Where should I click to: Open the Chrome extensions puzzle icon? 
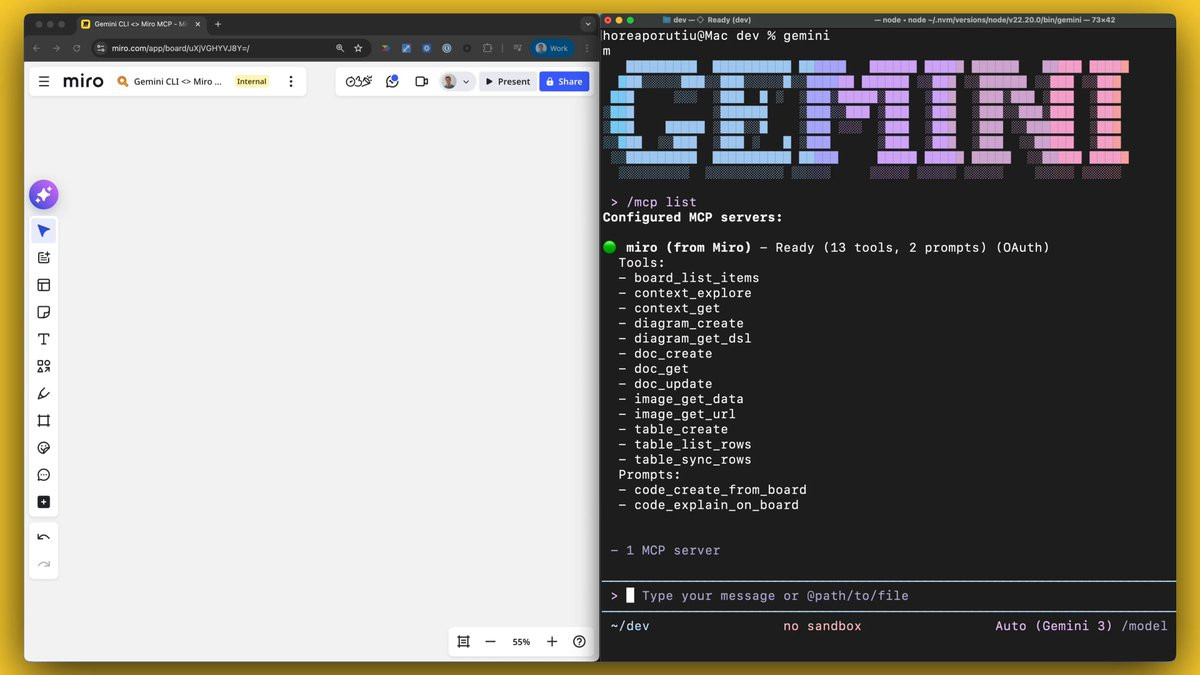(487, 48)
